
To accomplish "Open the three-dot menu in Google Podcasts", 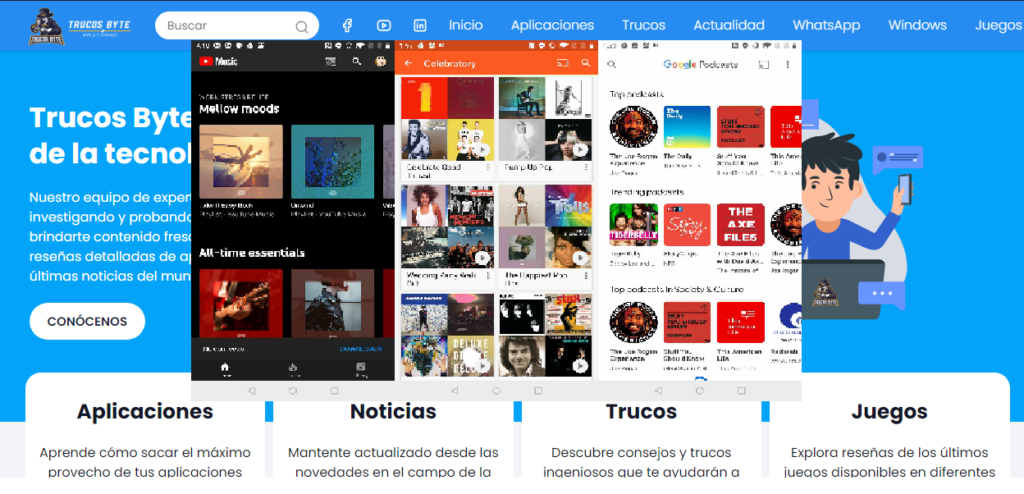I will pyautogui.click(x=788, y=65).
